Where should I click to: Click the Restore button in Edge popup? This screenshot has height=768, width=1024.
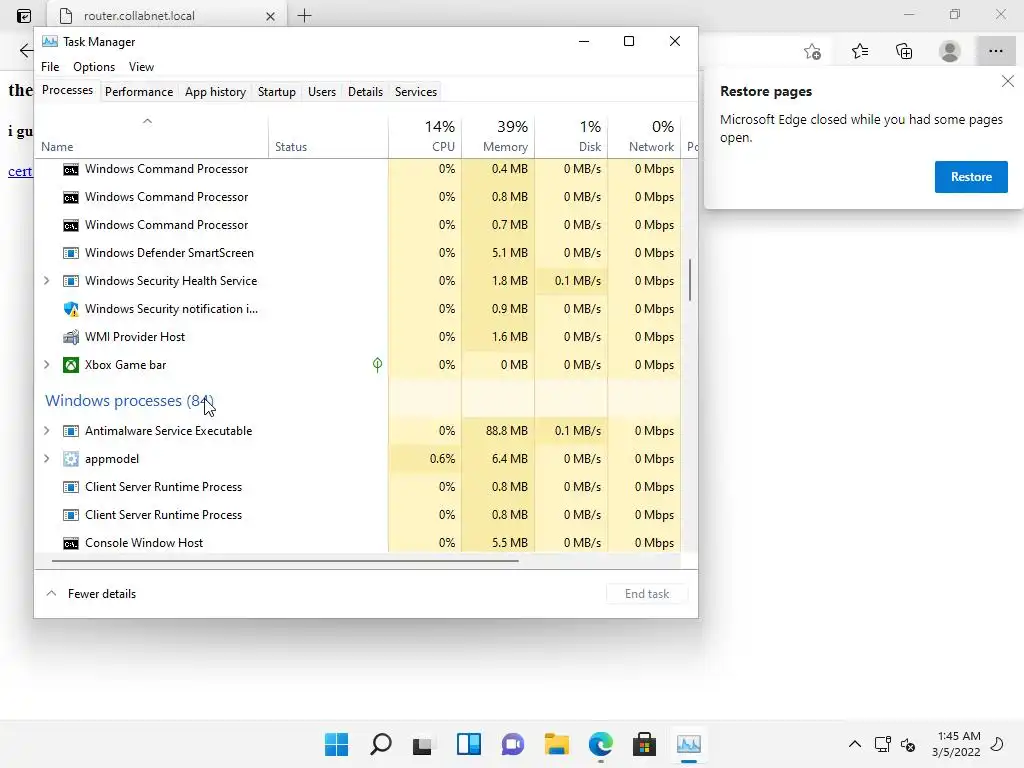pos(970,177)
